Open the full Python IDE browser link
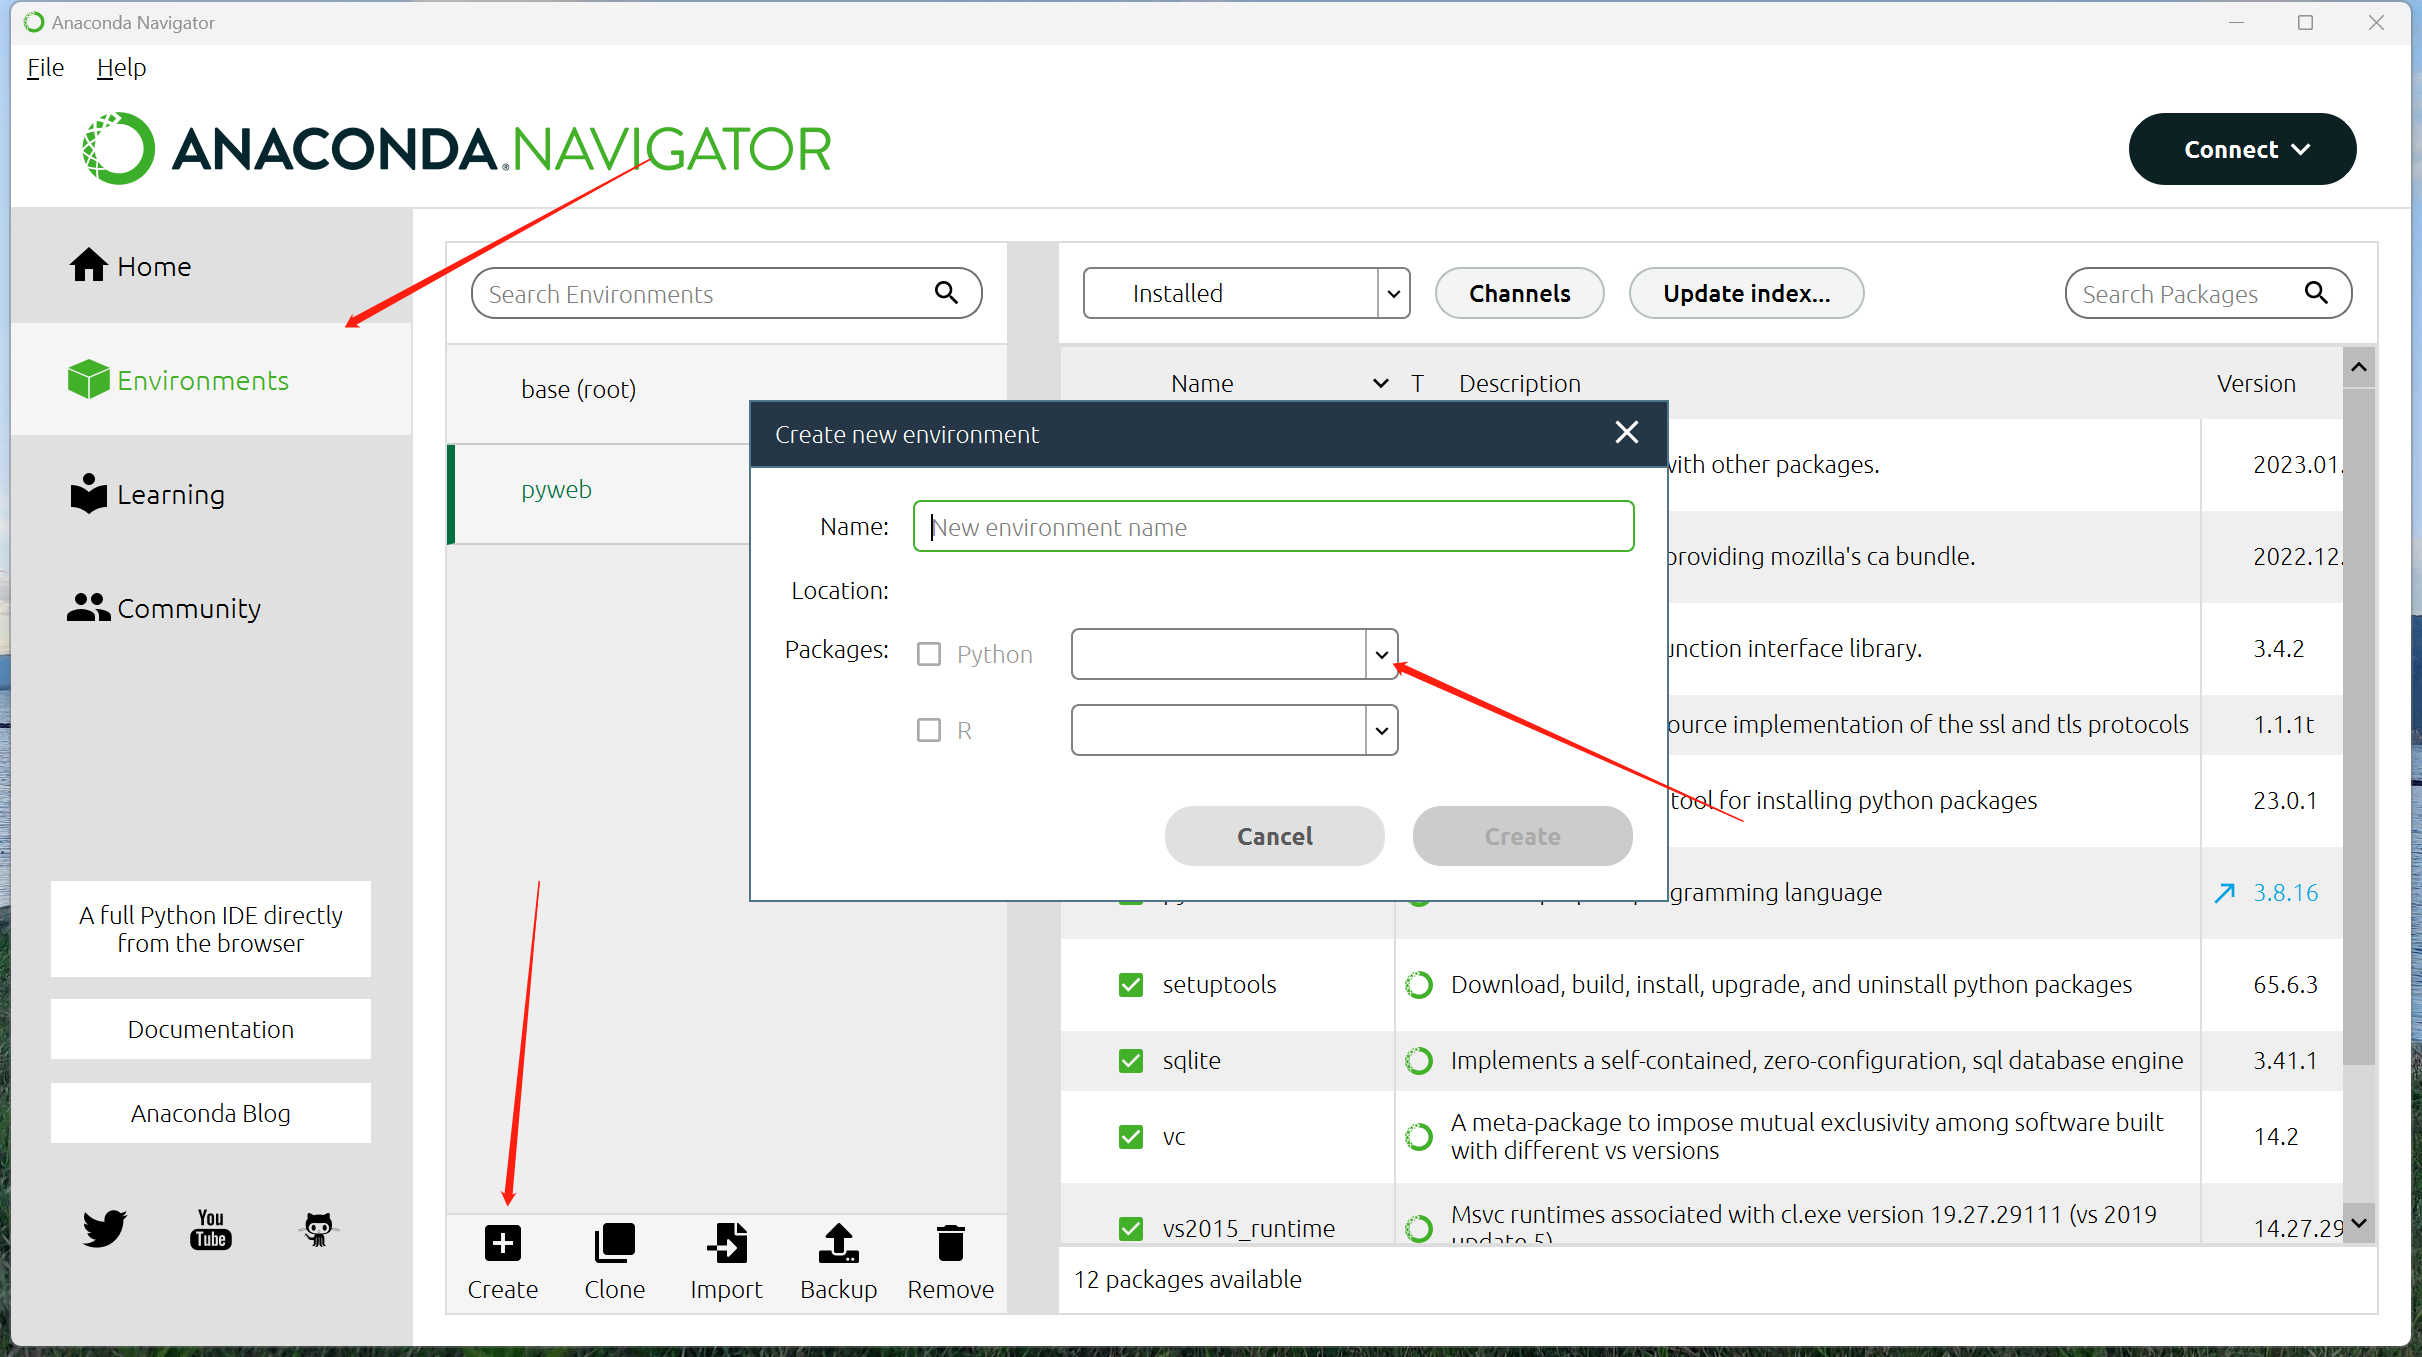The image size is (2422, 1357). pos(211,929)
